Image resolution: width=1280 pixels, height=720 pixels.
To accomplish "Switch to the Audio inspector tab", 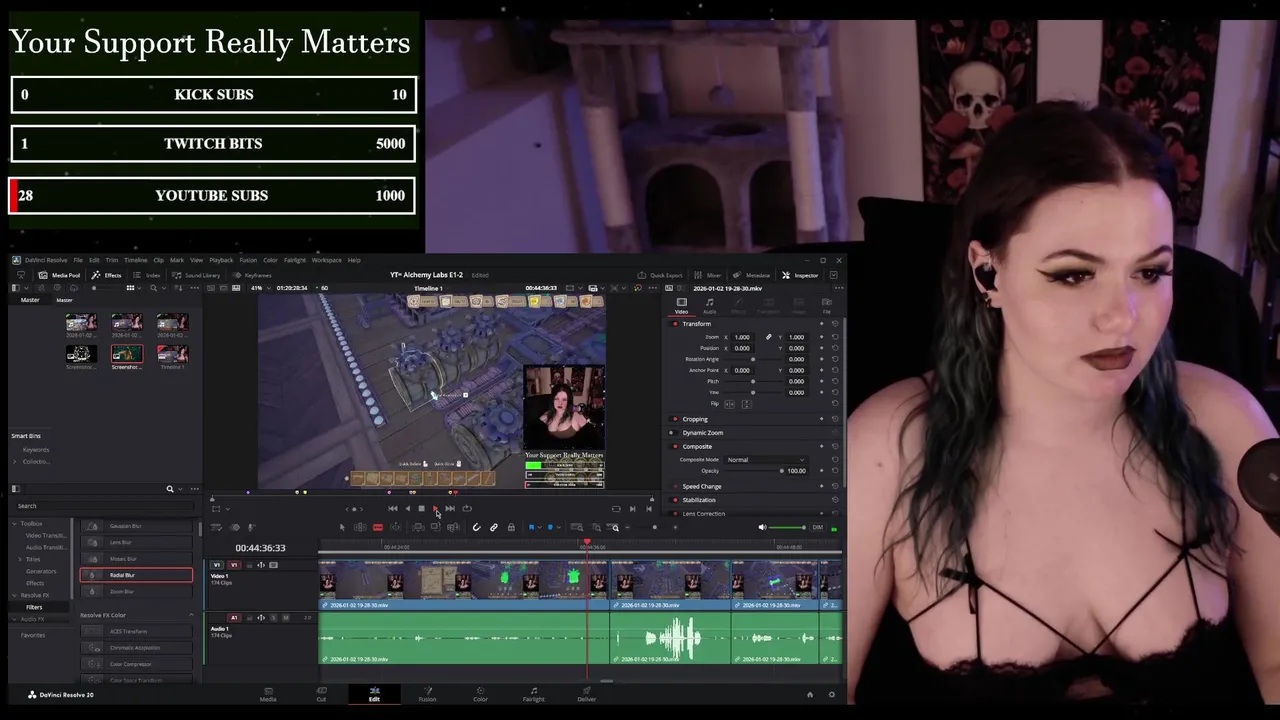I will point(709,304).
